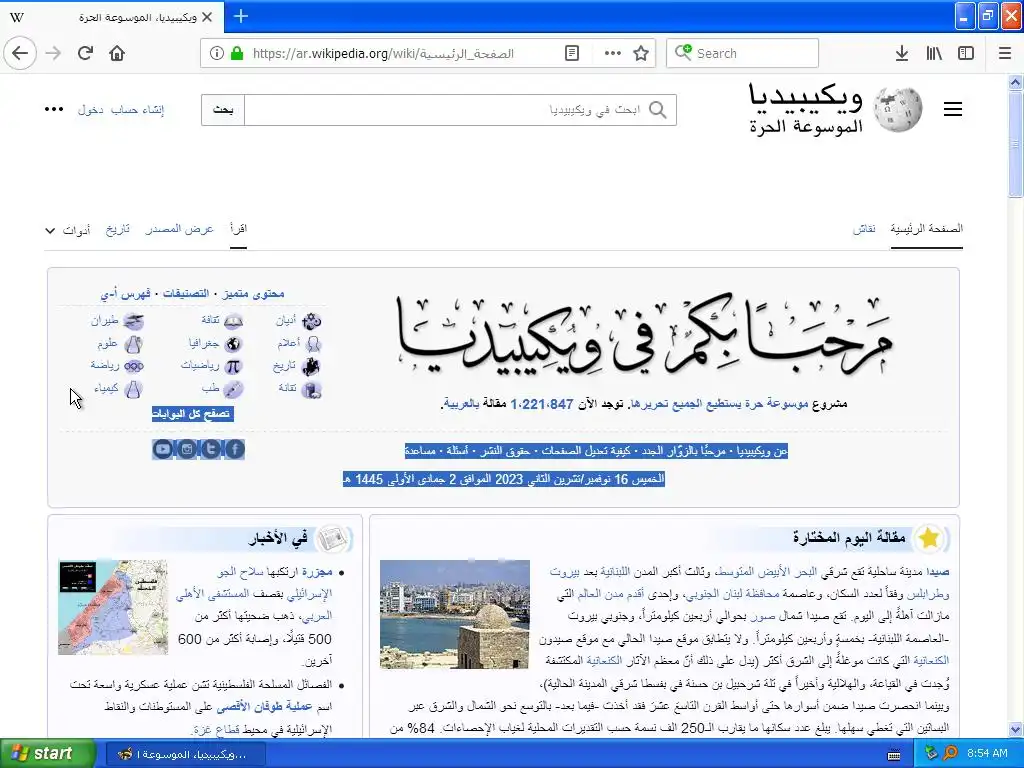
Task: Open the Twitter social icon
Action: tap(211, 449)
